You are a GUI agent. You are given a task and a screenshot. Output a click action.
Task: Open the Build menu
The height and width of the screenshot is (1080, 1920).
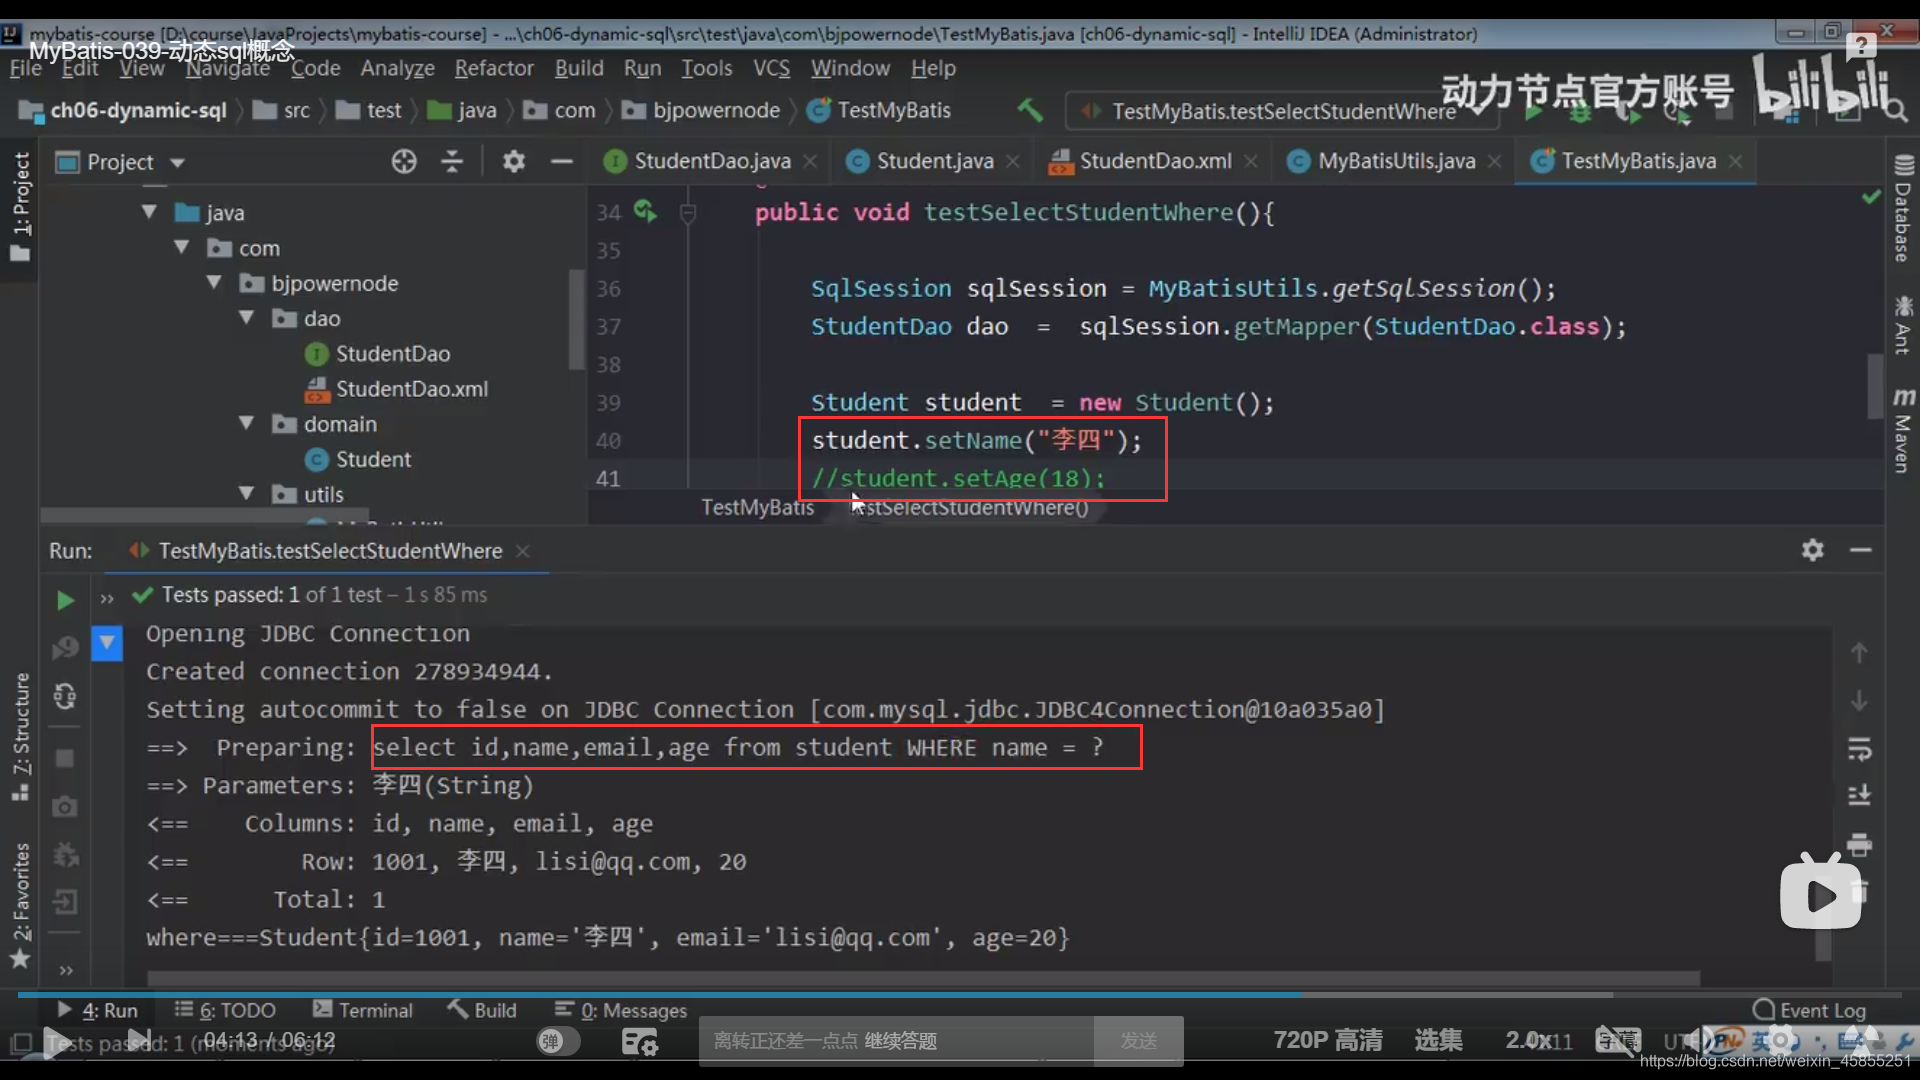pyautogui.click(x=579, y=68)
